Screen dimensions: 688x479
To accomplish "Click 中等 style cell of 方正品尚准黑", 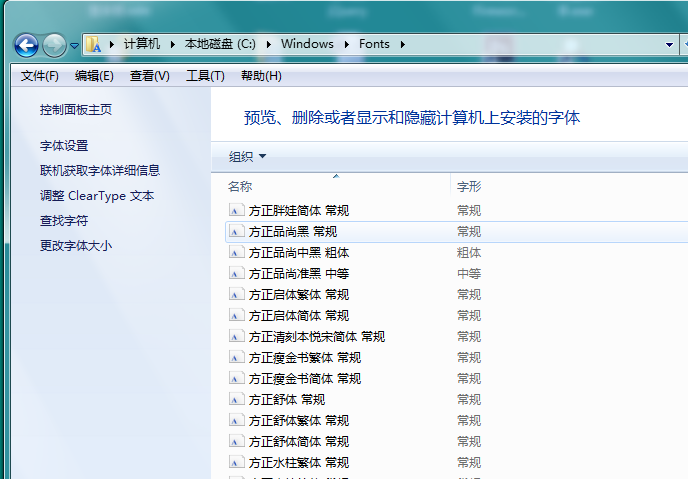I will pos(469,274).
